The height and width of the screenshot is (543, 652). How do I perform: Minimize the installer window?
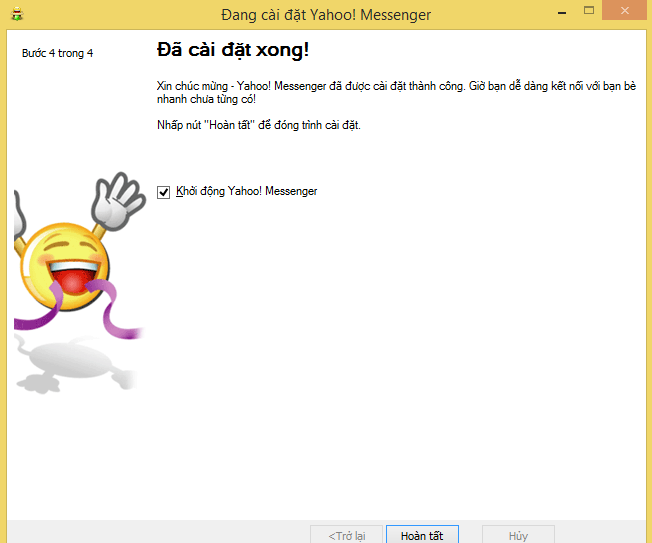tap(562, 12)
